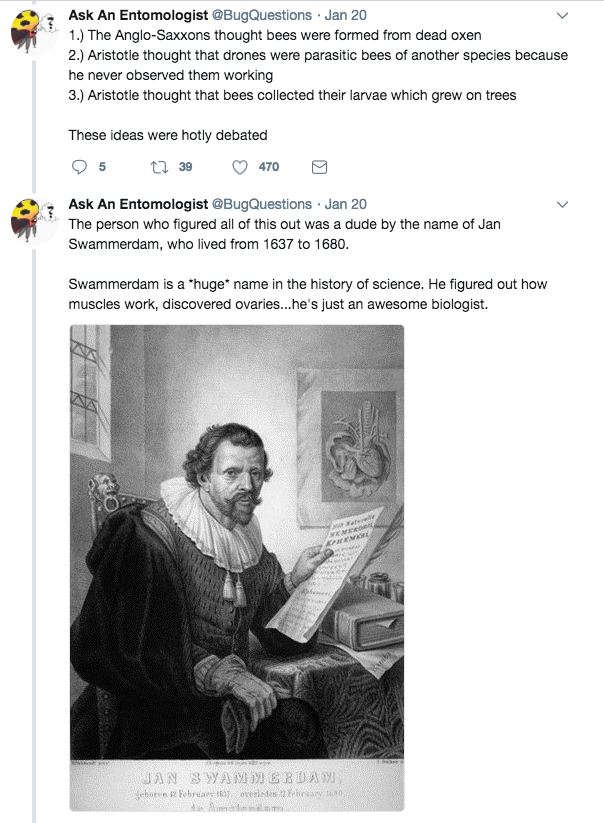Click the like count of 470
604x823 pixels.
click(x=269, y=167)
